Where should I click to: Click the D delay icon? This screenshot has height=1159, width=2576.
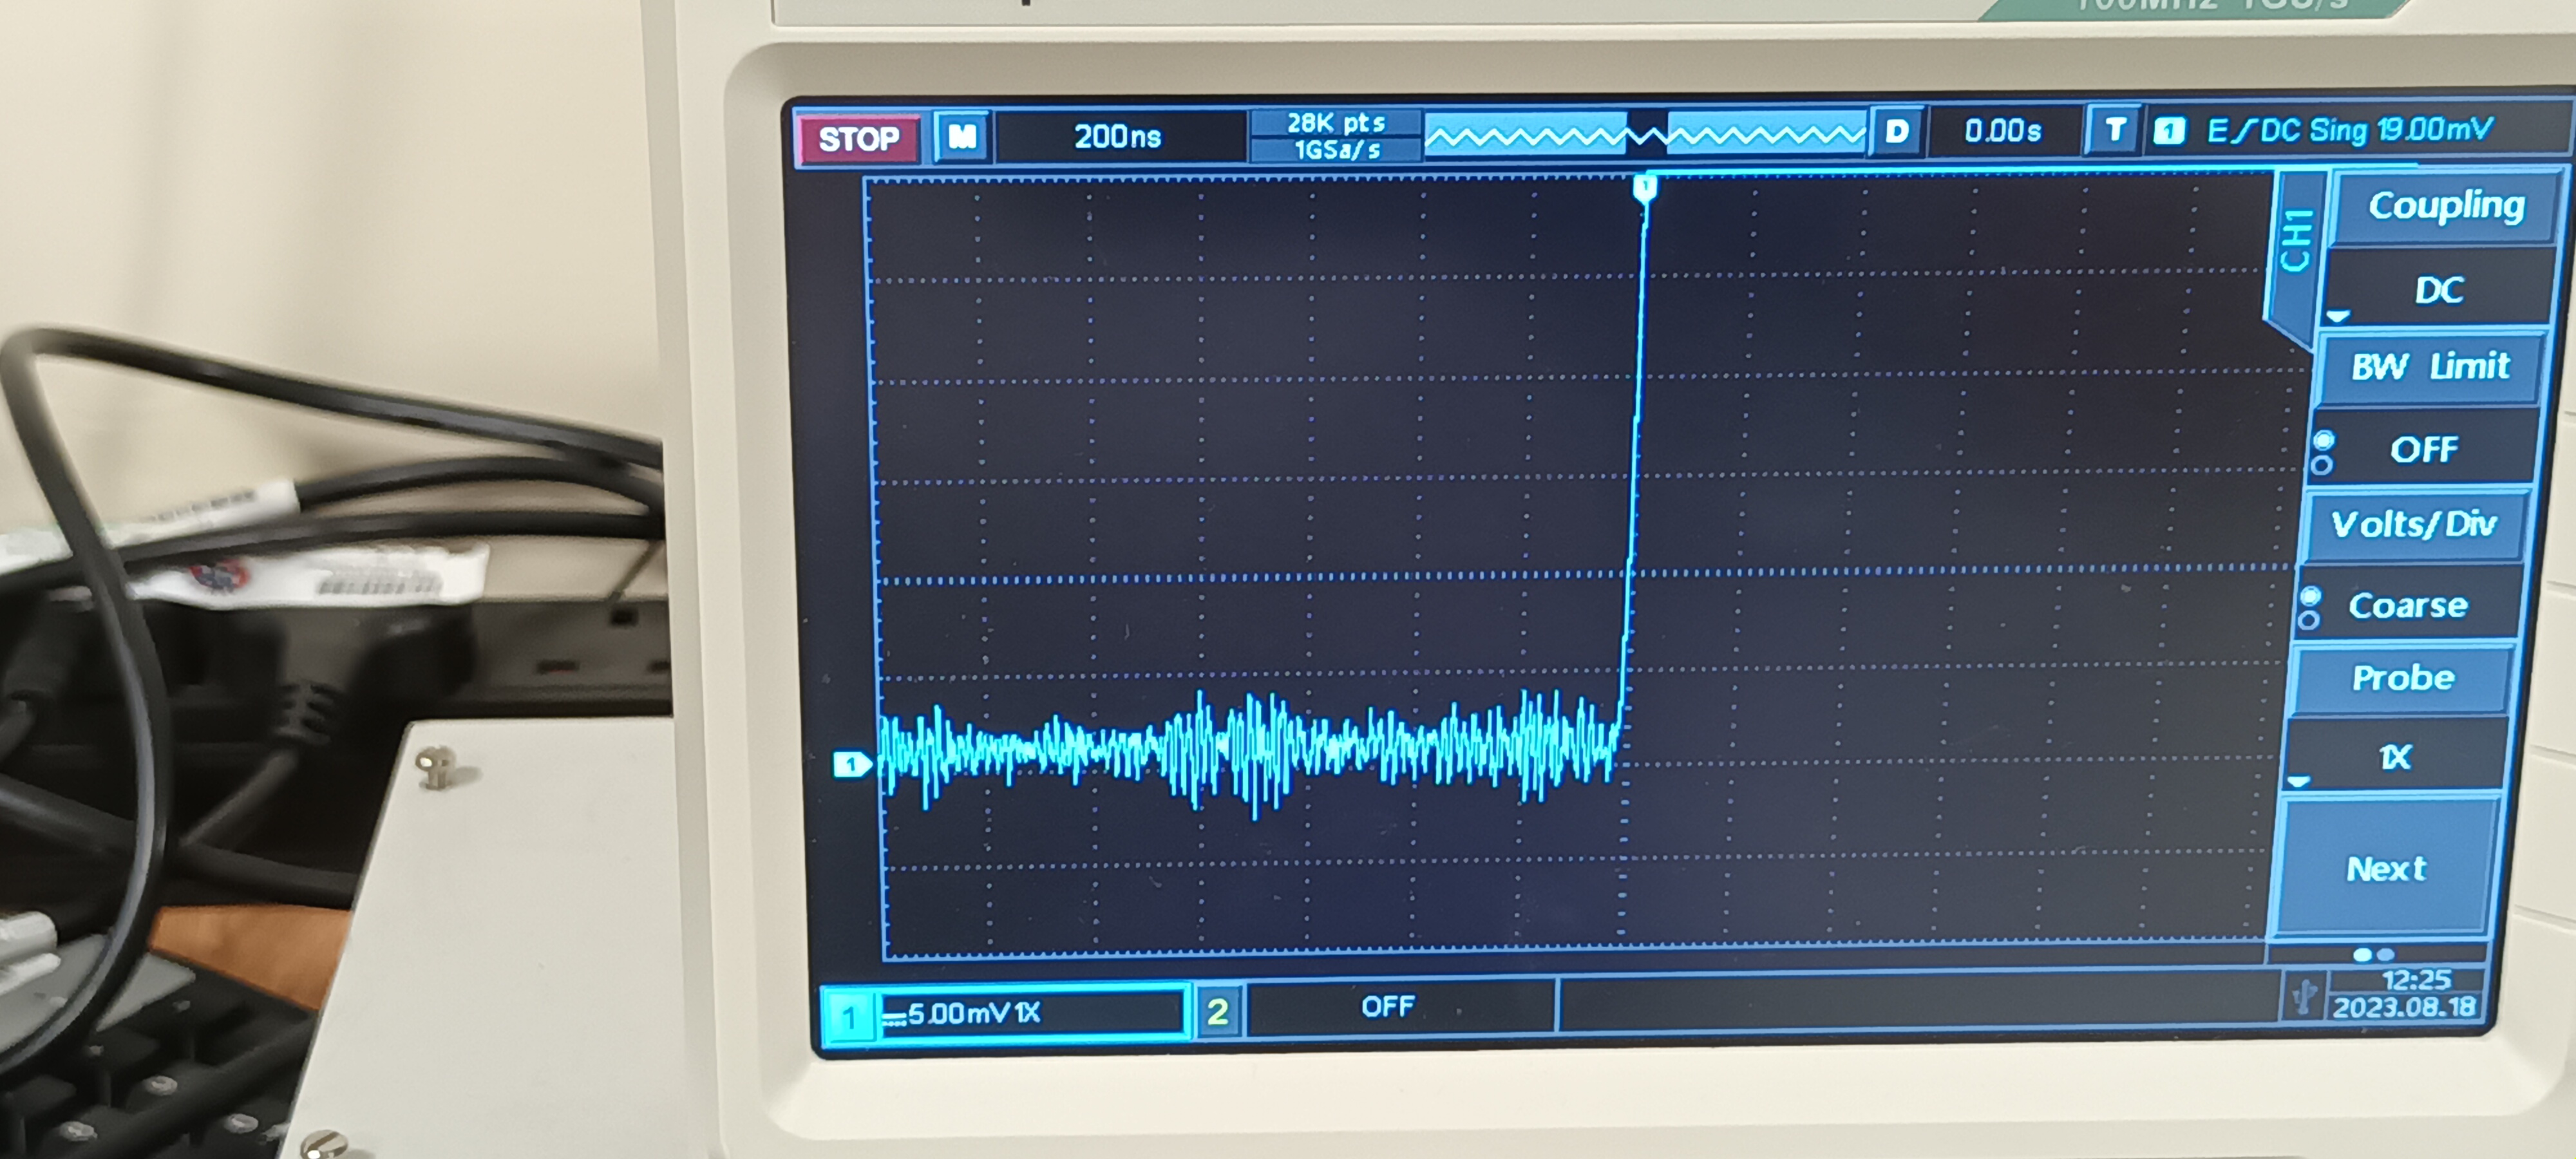[x=1896, y=131]
